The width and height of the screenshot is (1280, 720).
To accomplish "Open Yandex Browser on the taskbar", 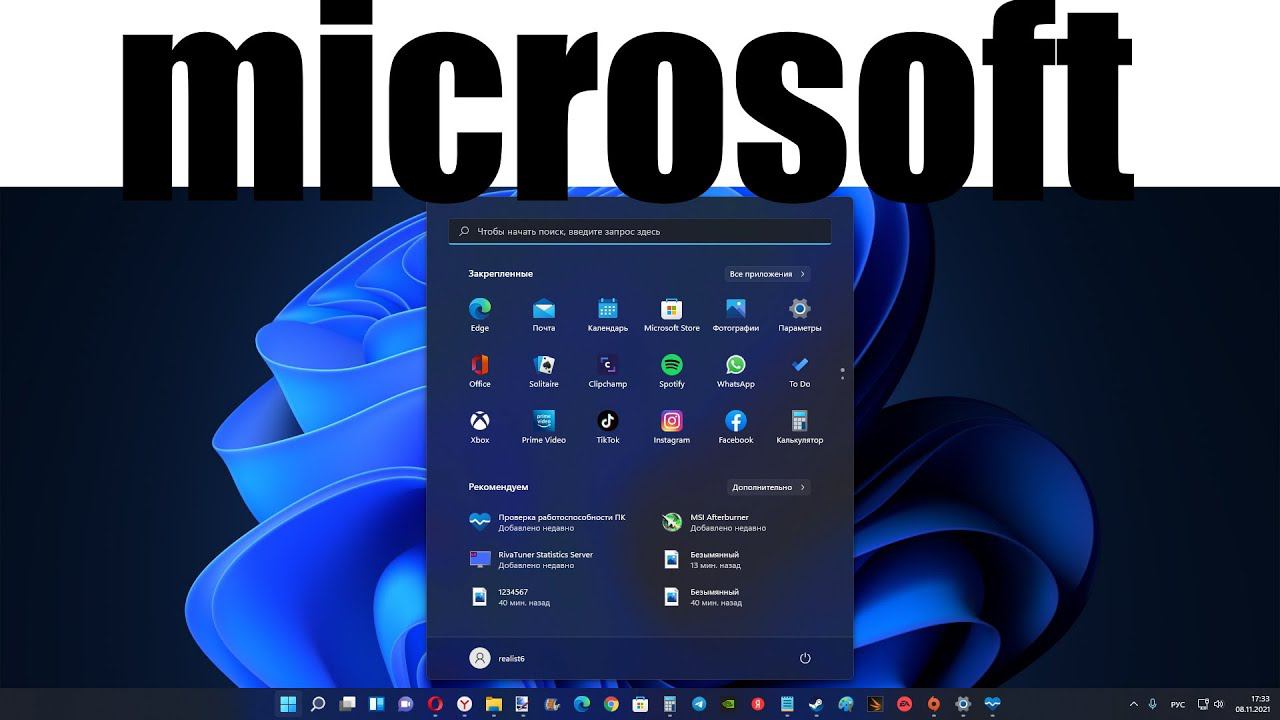I will click(x=465, y=704).
